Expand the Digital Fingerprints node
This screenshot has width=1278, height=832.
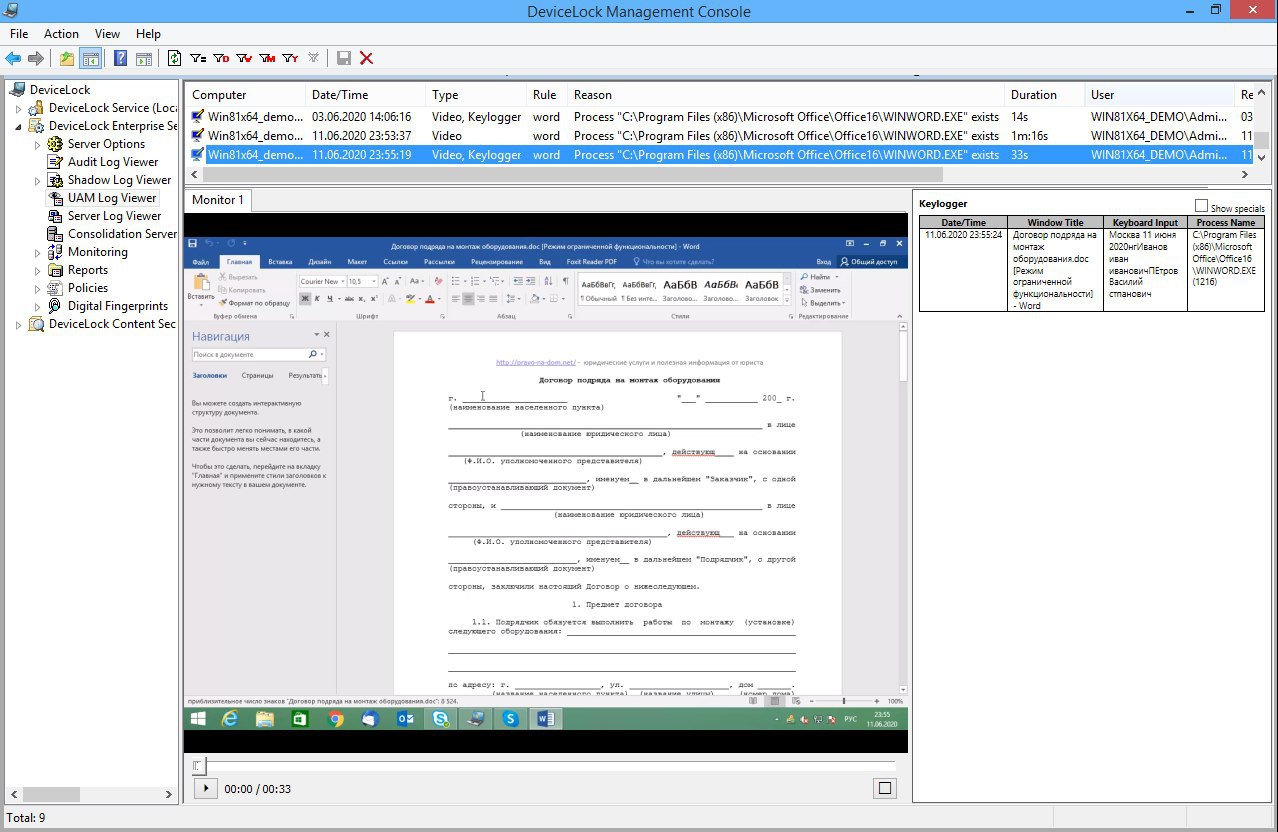pos(38,306)
